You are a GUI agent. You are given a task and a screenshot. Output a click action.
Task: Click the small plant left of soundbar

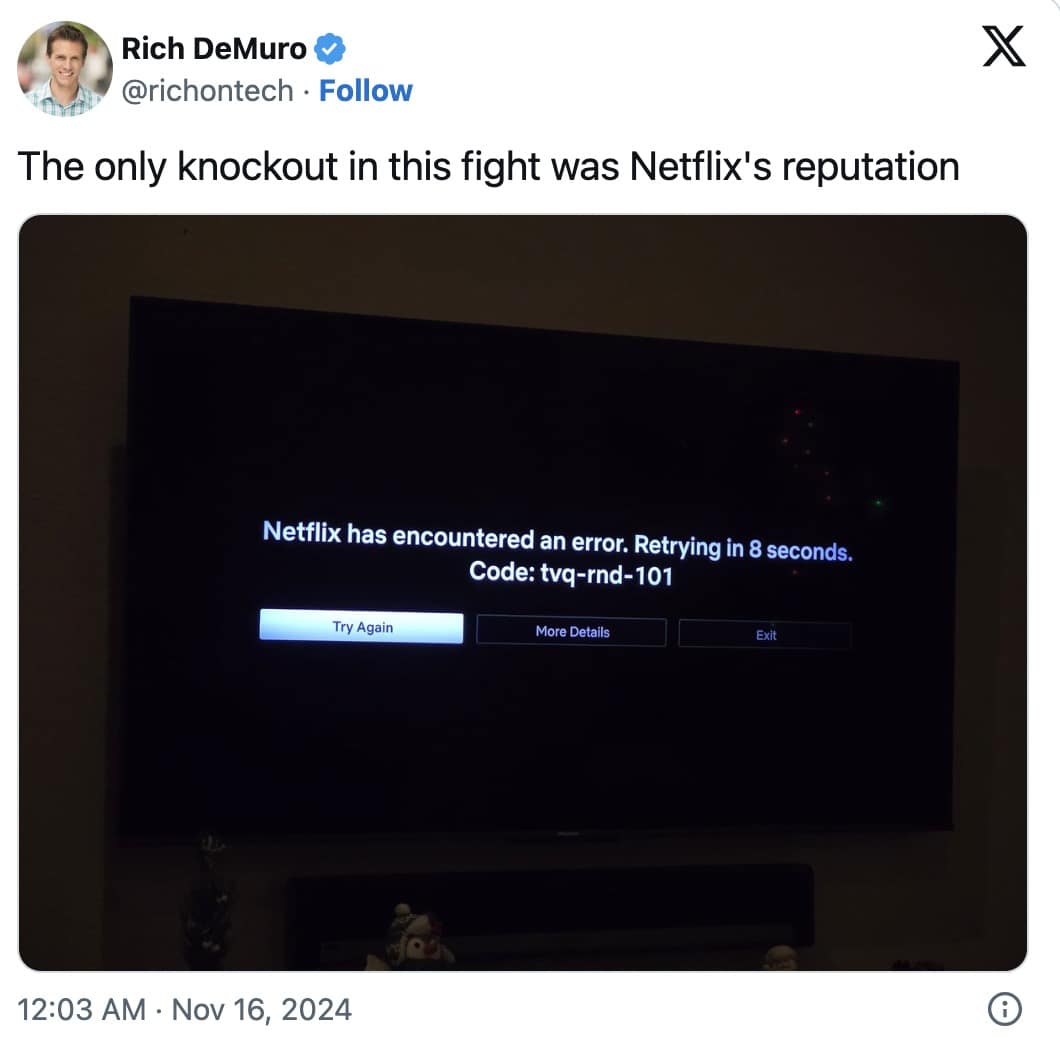click(x=208, y=899)
